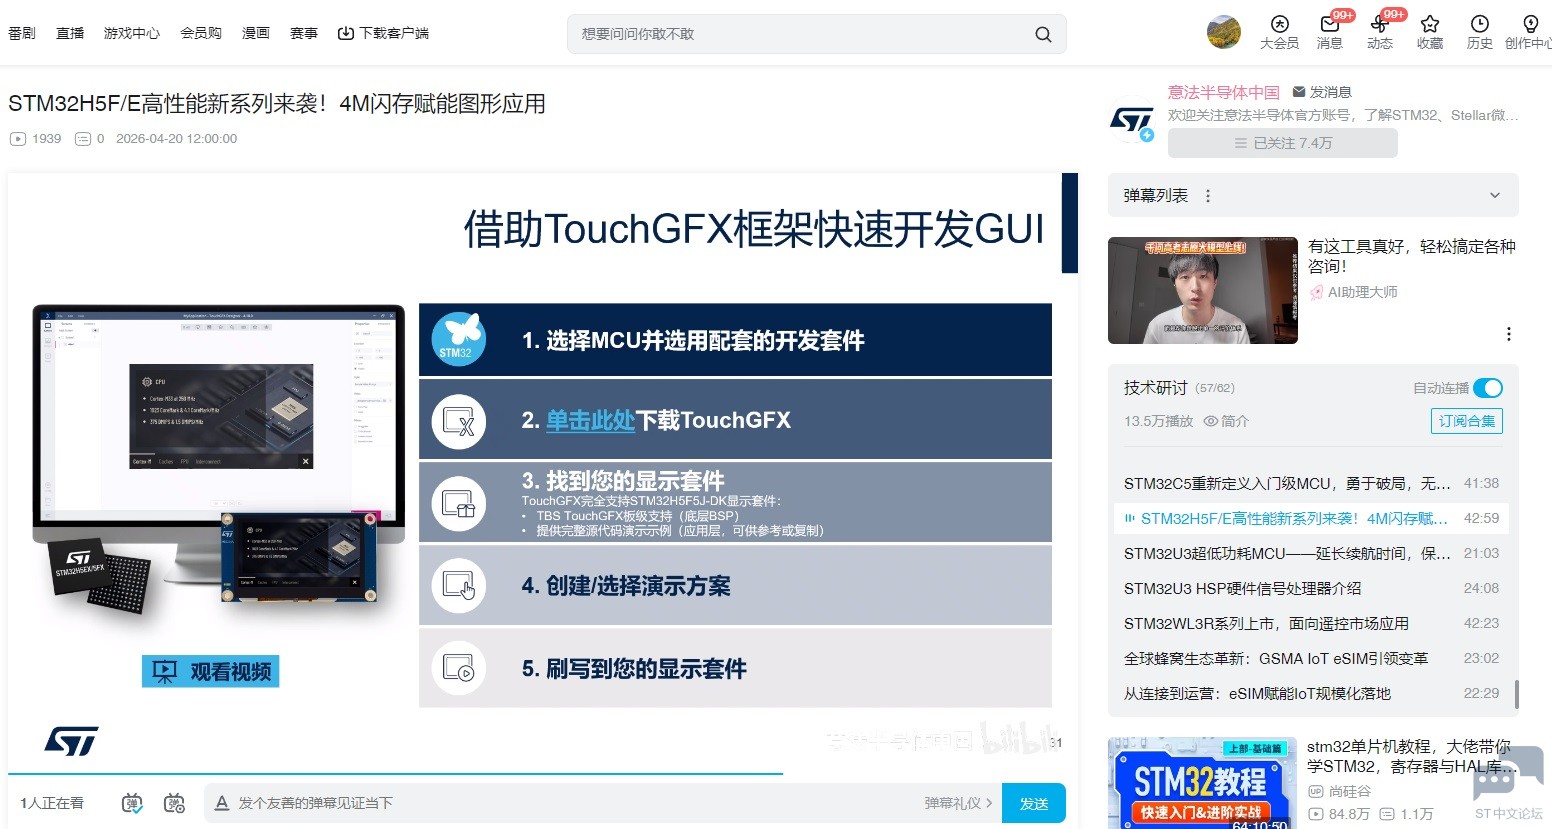Click the user profile avatar
The width and height of the screenshot is (1552, 829).
(1224, 32)
